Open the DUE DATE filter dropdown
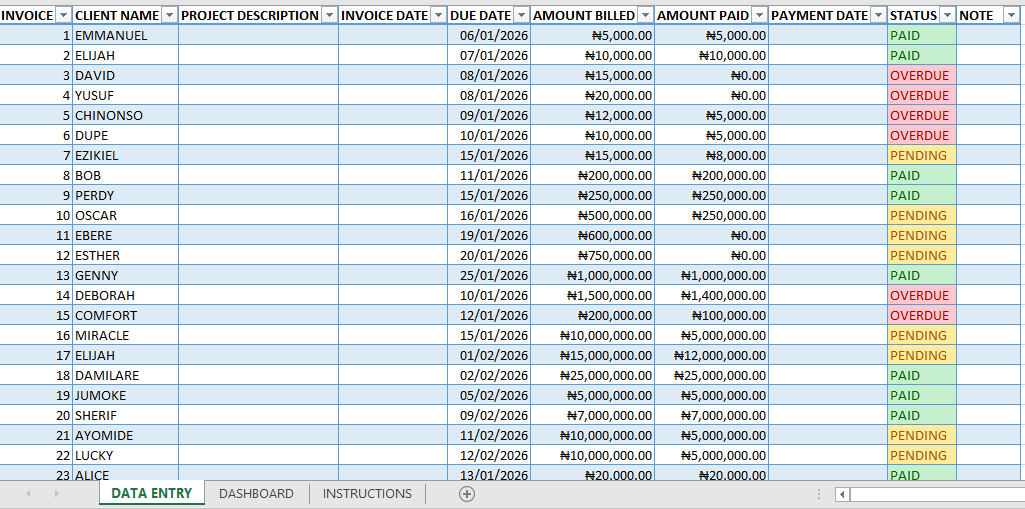 point(522,15)
